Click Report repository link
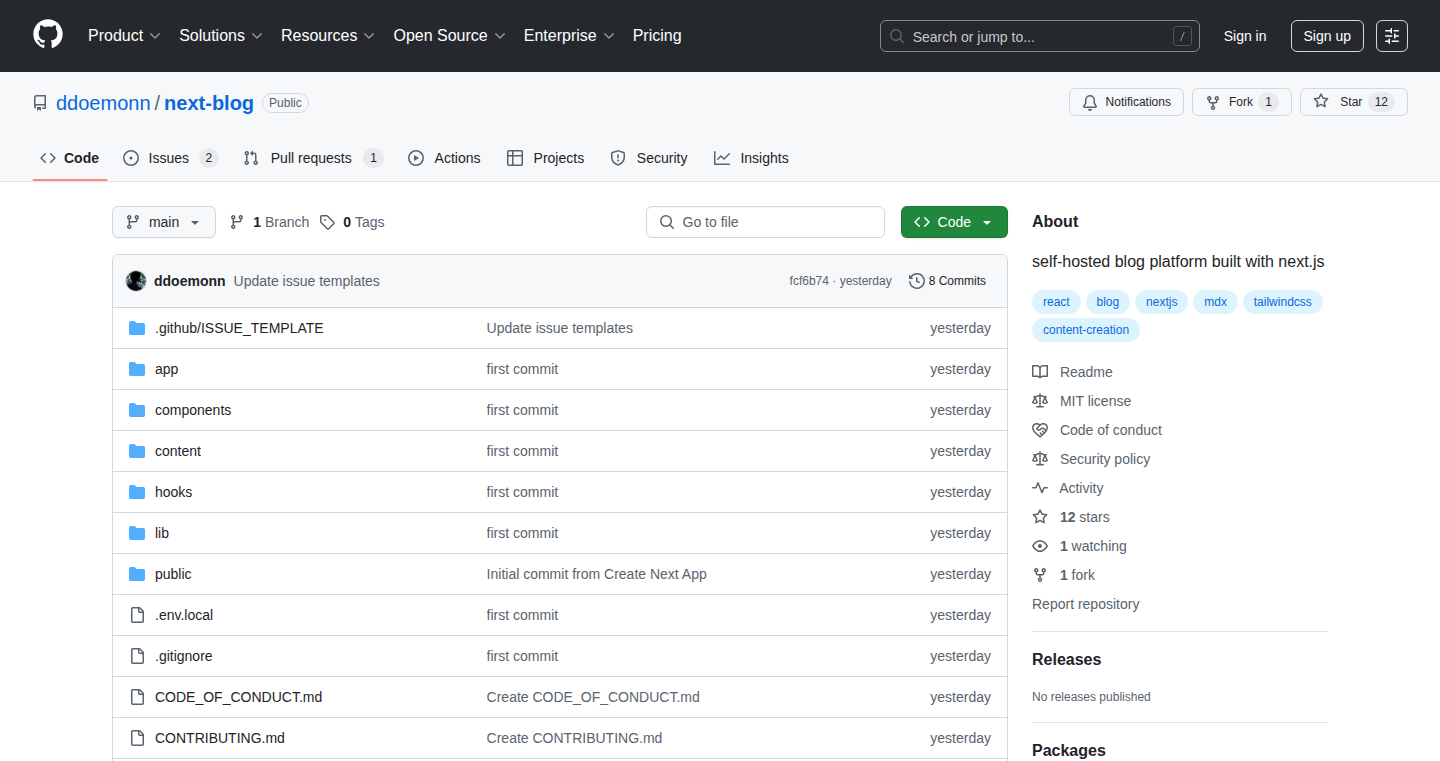 pos(1086,604)
